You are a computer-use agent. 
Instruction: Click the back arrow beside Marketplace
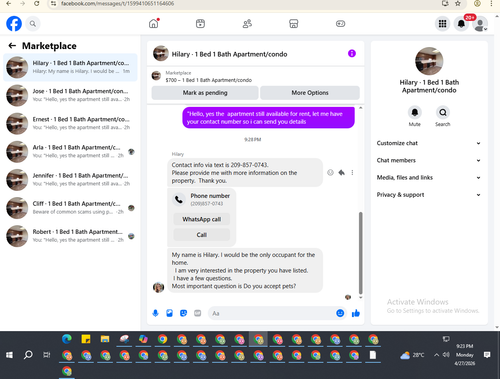click(12, 46)
